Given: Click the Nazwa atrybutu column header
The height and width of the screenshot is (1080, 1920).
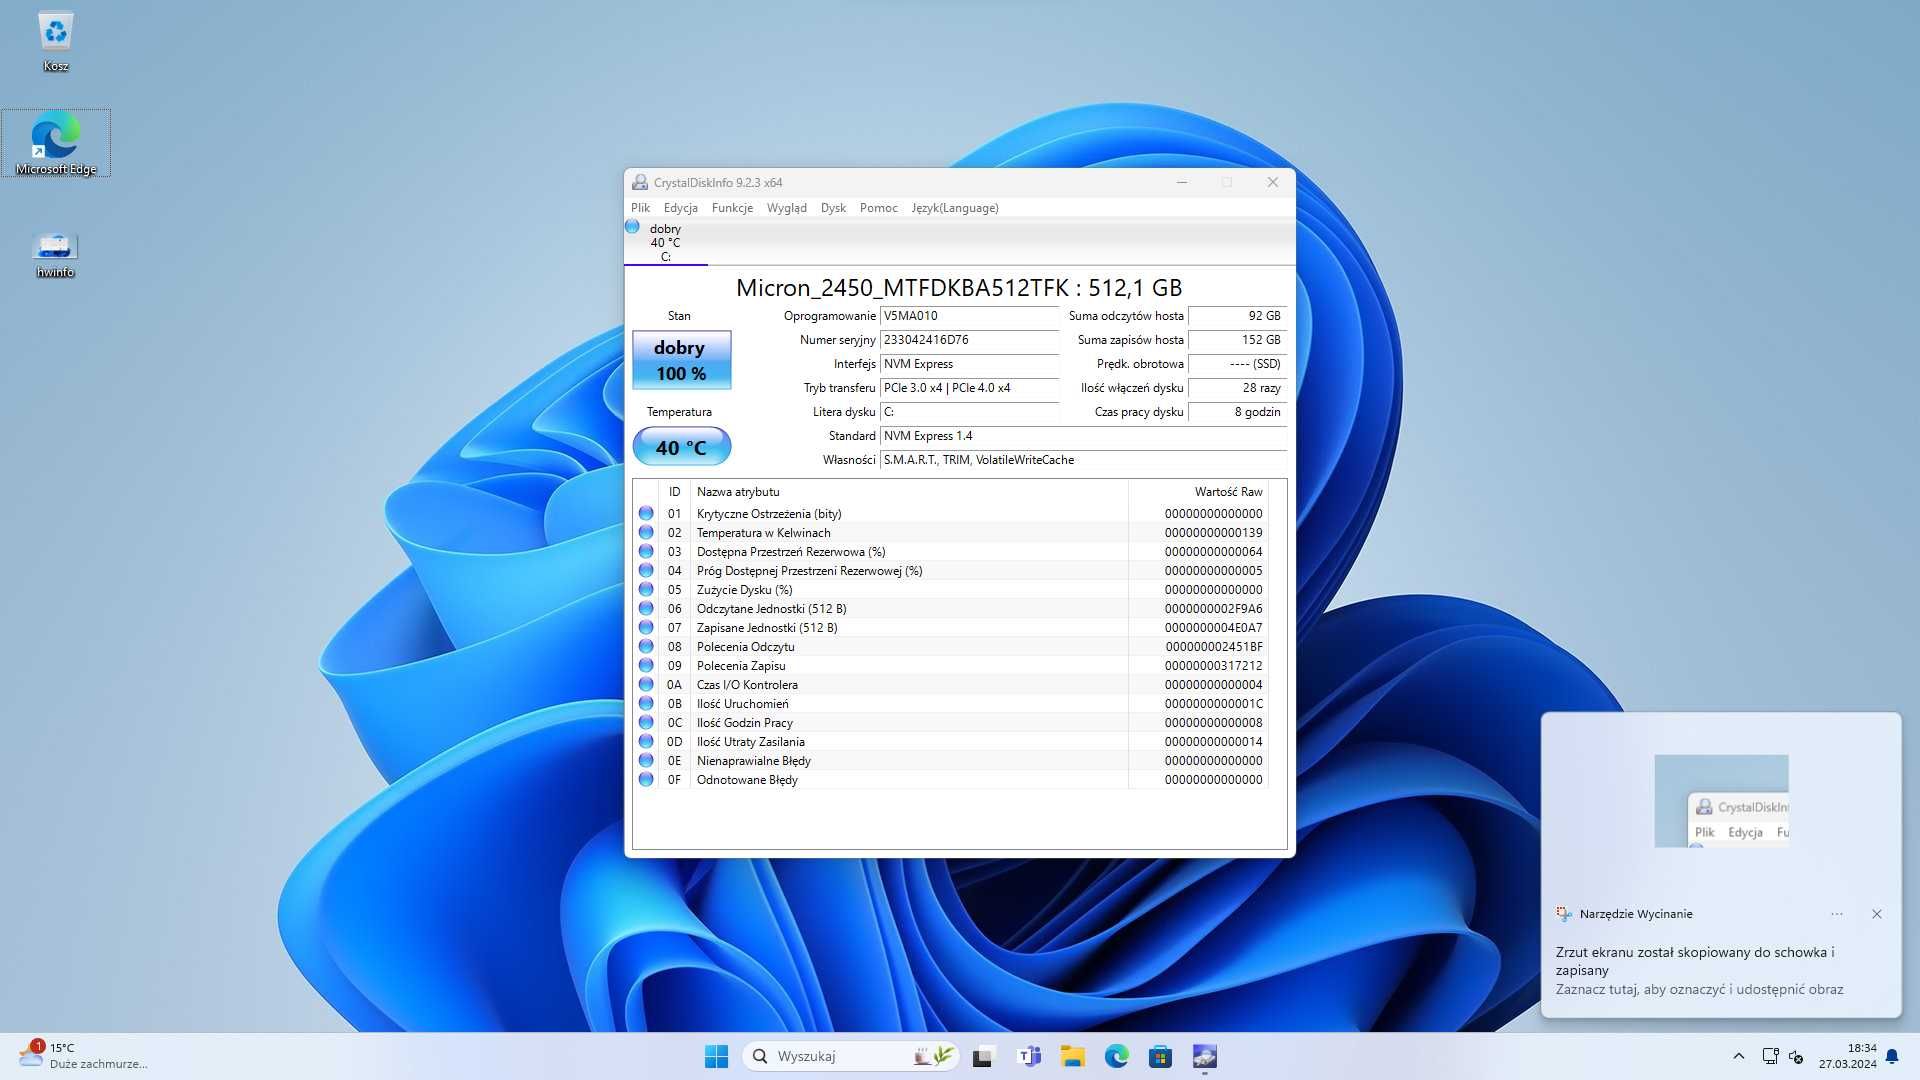Looking at the screenshot, I should [909, 492].
